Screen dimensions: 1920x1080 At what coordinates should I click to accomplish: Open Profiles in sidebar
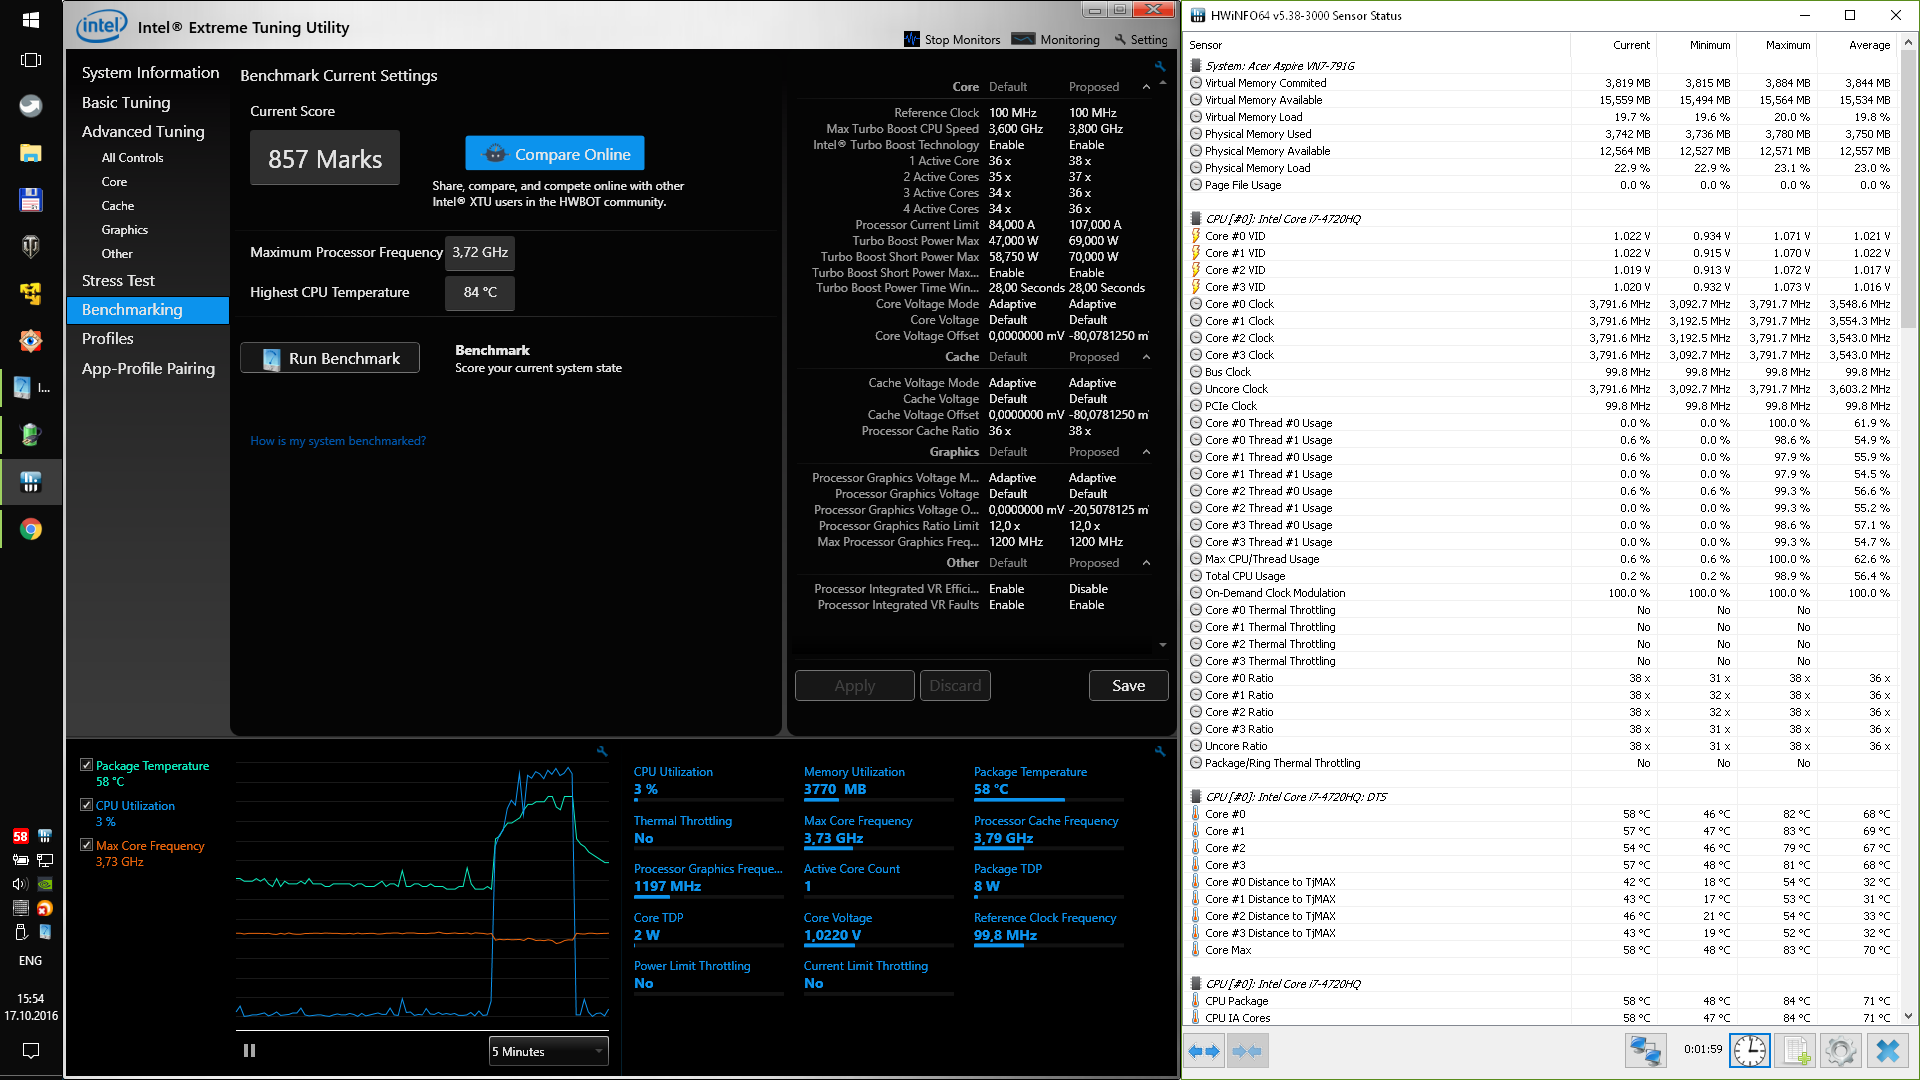[x=107, y=339]
